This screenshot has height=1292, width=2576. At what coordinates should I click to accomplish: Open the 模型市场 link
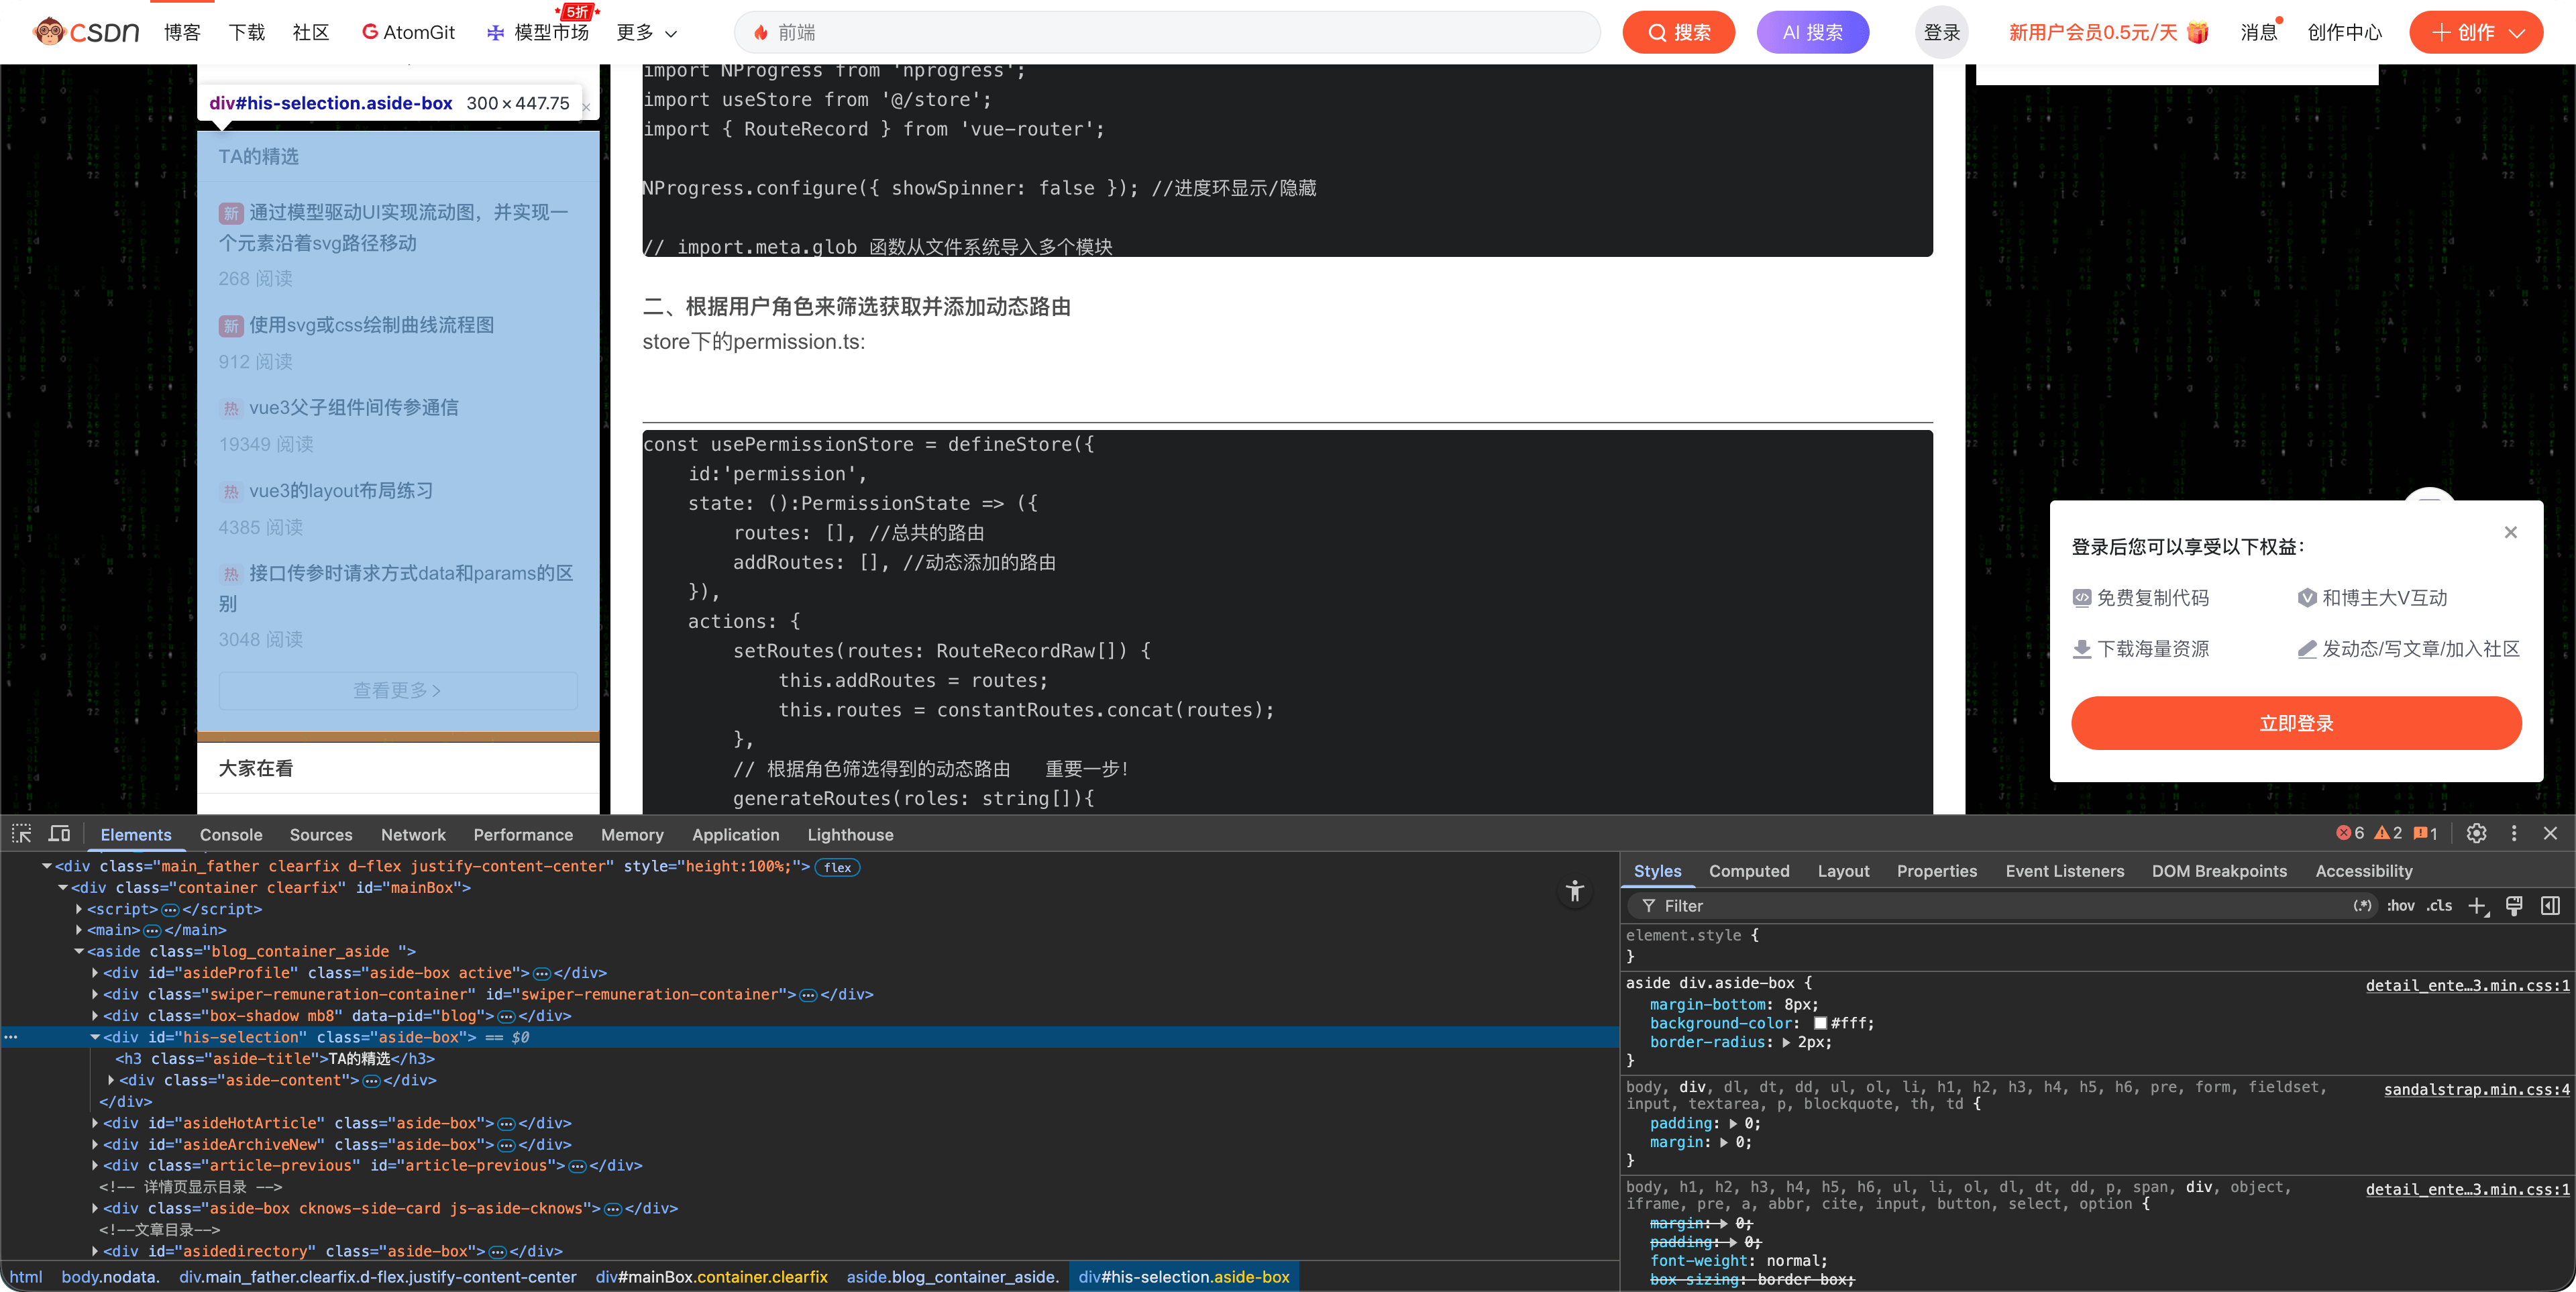pos(538,32)
